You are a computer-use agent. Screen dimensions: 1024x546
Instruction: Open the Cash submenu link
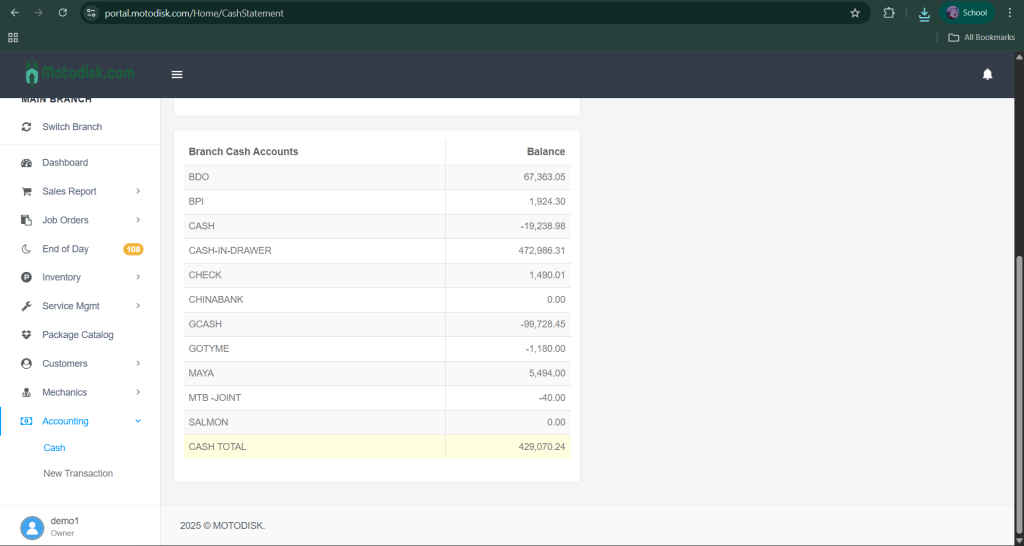click(54, 448)
